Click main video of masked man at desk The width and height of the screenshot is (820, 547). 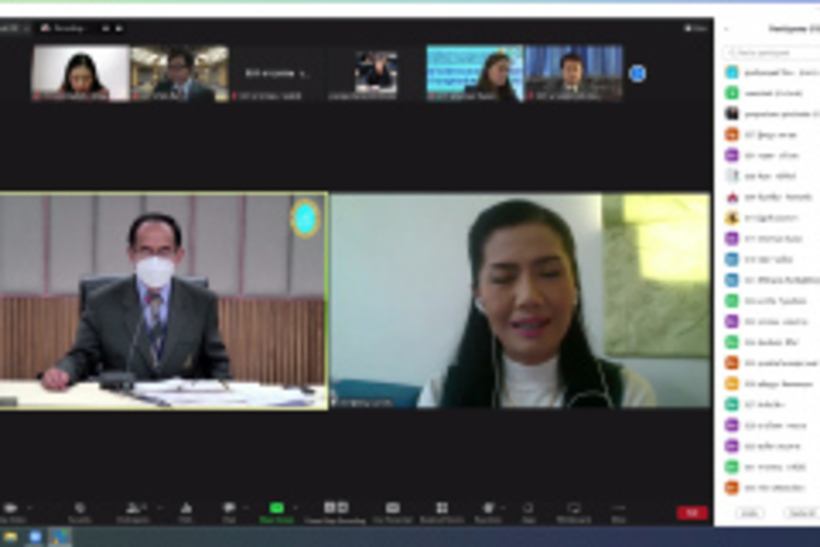click(164, 301)
